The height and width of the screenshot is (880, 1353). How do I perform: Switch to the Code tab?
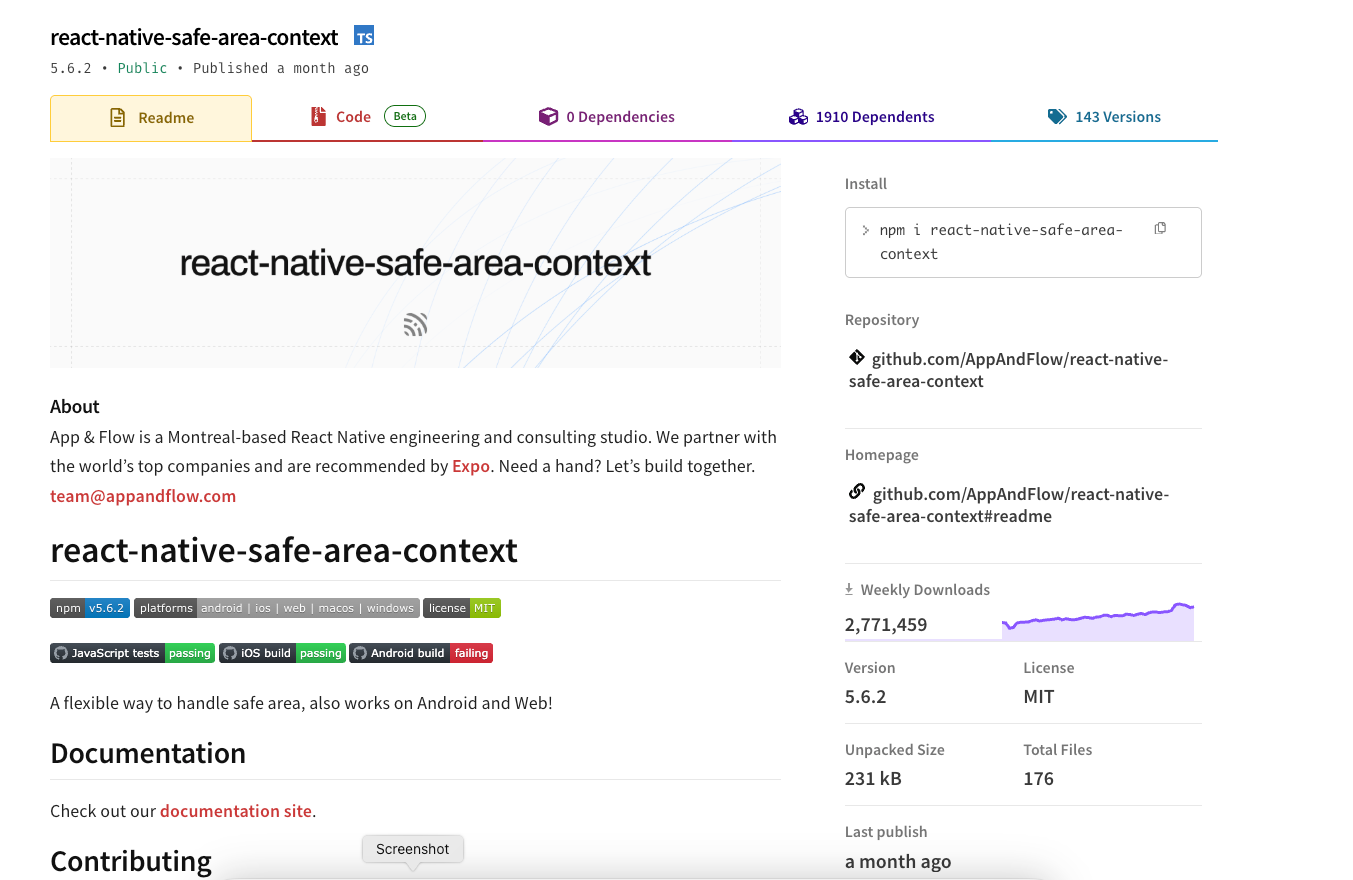pos(368,117)
